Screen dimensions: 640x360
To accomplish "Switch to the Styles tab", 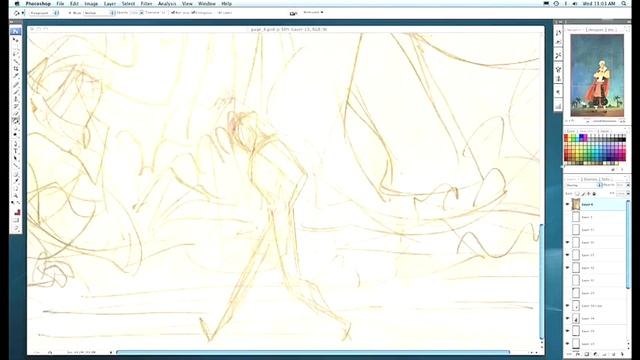I will pos(604,131).
